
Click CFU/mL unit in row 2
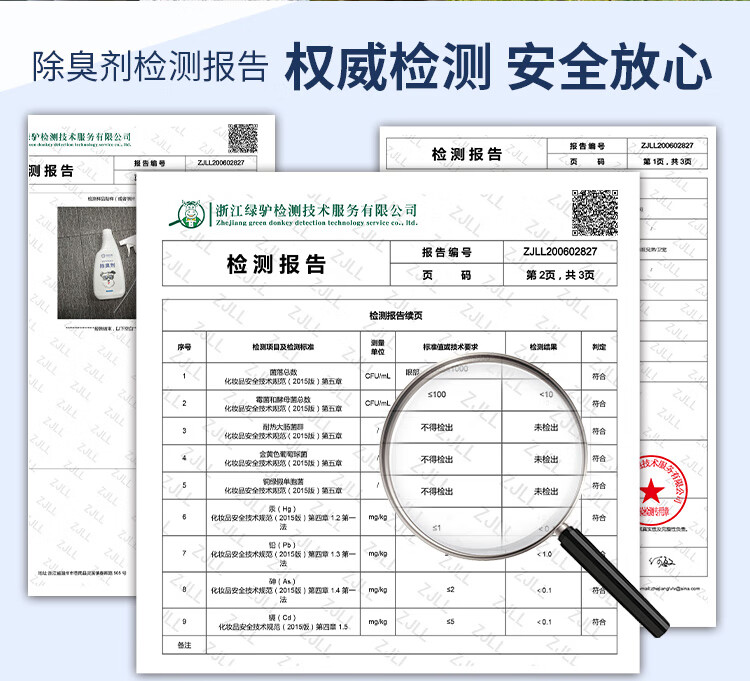click(377, 403)
